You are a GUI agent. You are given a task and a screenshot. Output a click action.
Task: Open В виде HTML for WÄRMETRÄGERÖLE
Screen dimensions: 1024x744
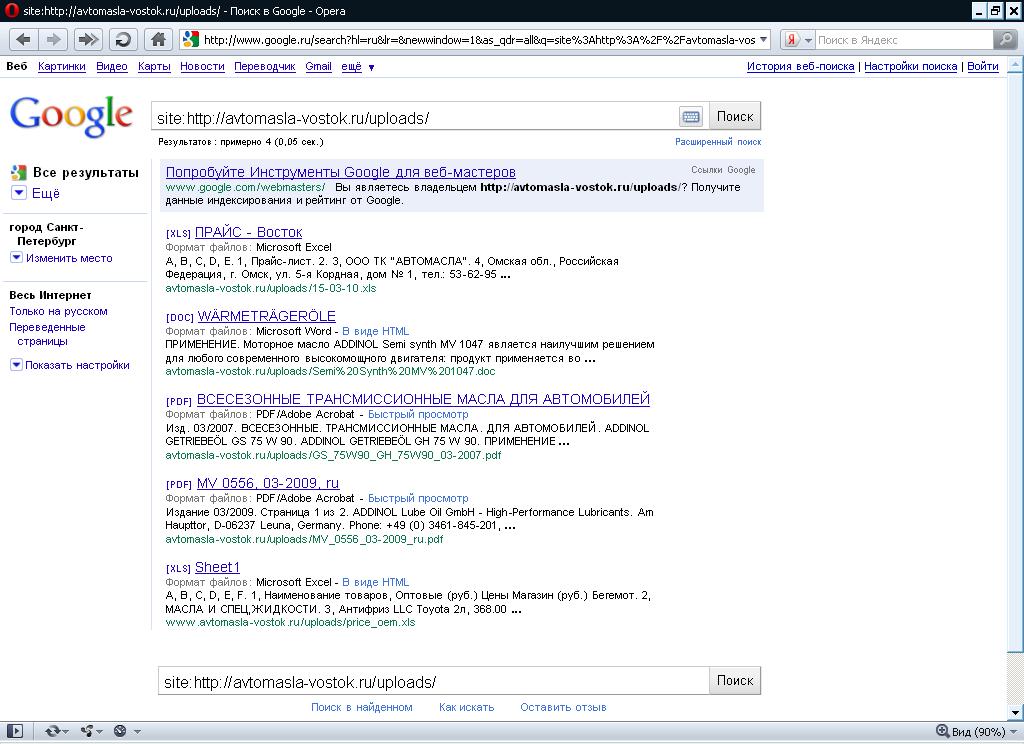(376, 331)
